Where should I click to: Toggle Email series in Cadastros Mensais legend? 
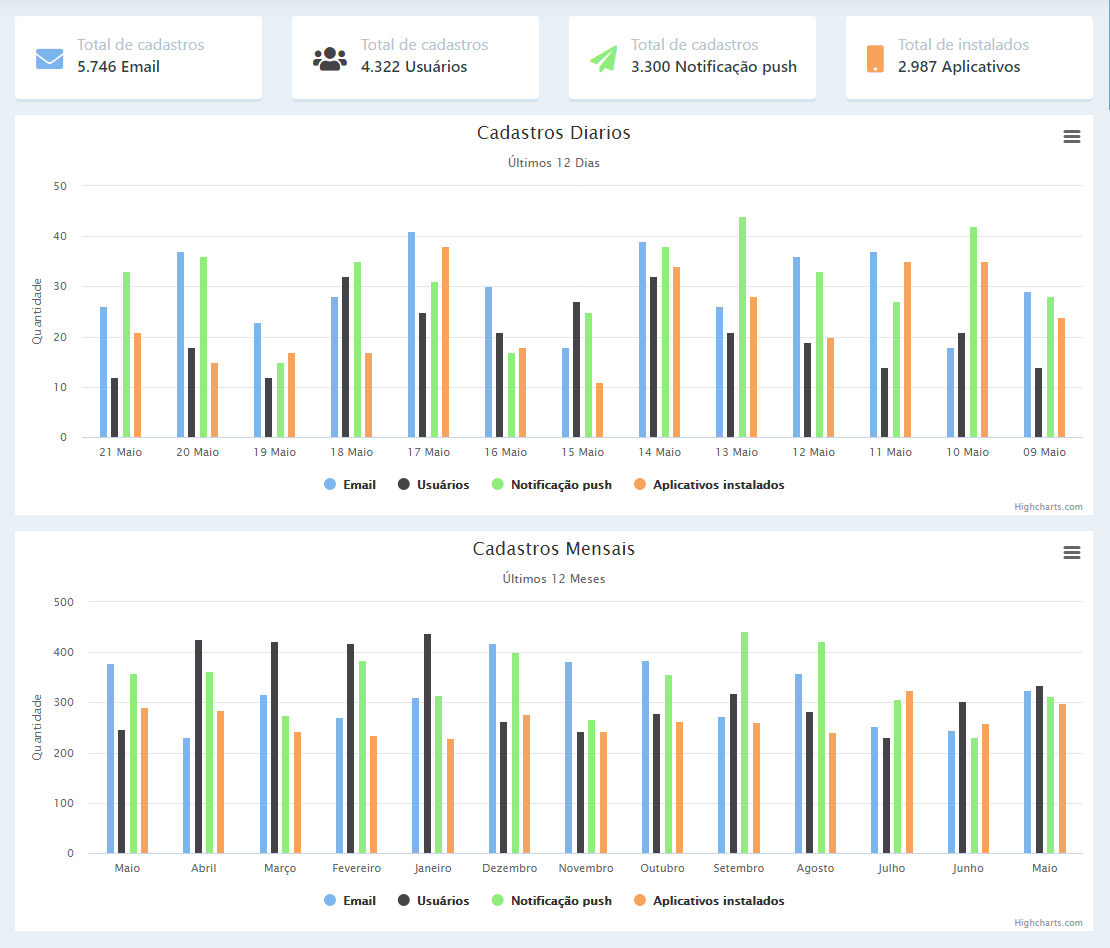(350, 901)
